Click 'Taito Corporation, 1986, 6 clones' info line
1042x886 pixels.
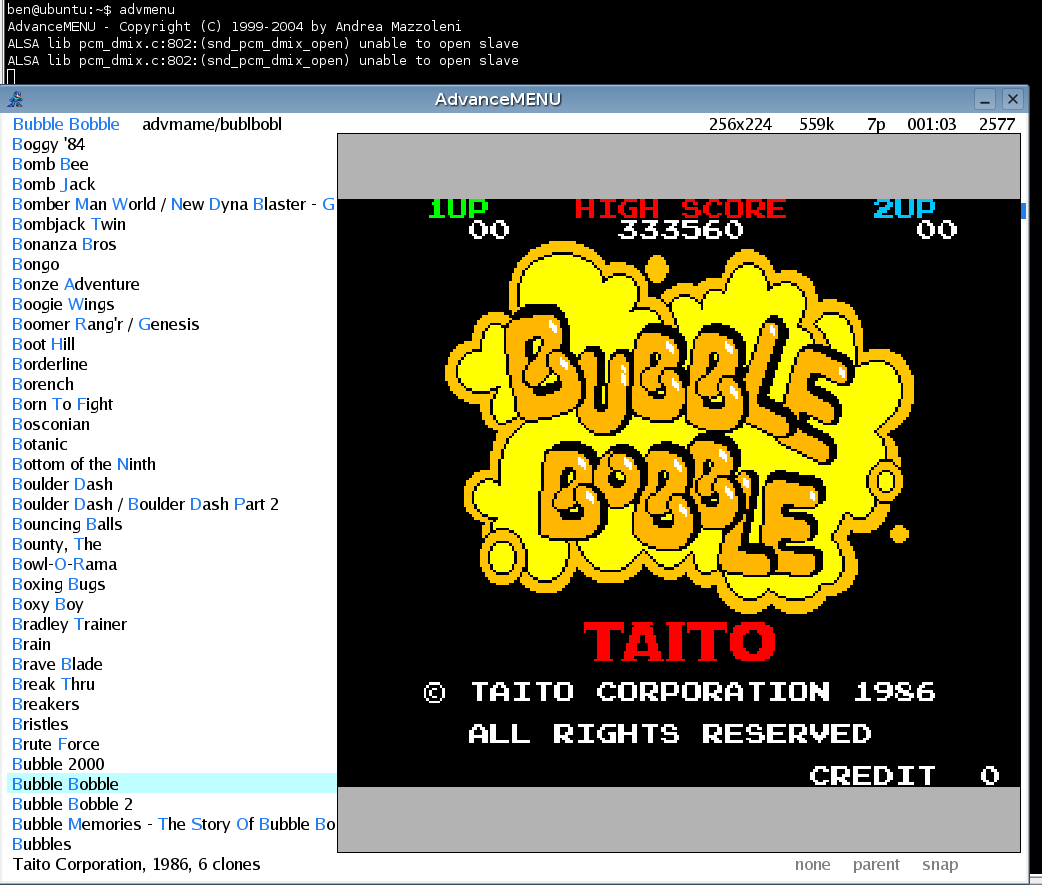coord(136,864)
